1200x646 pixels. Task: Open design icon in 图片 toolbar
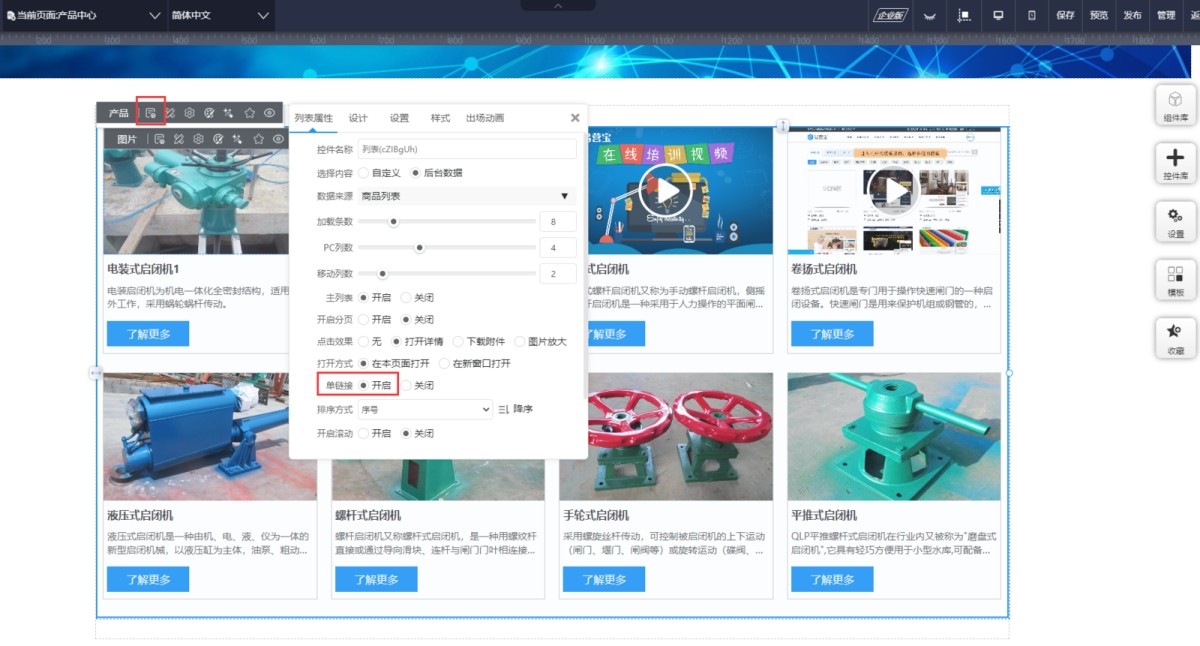[179, 139]
